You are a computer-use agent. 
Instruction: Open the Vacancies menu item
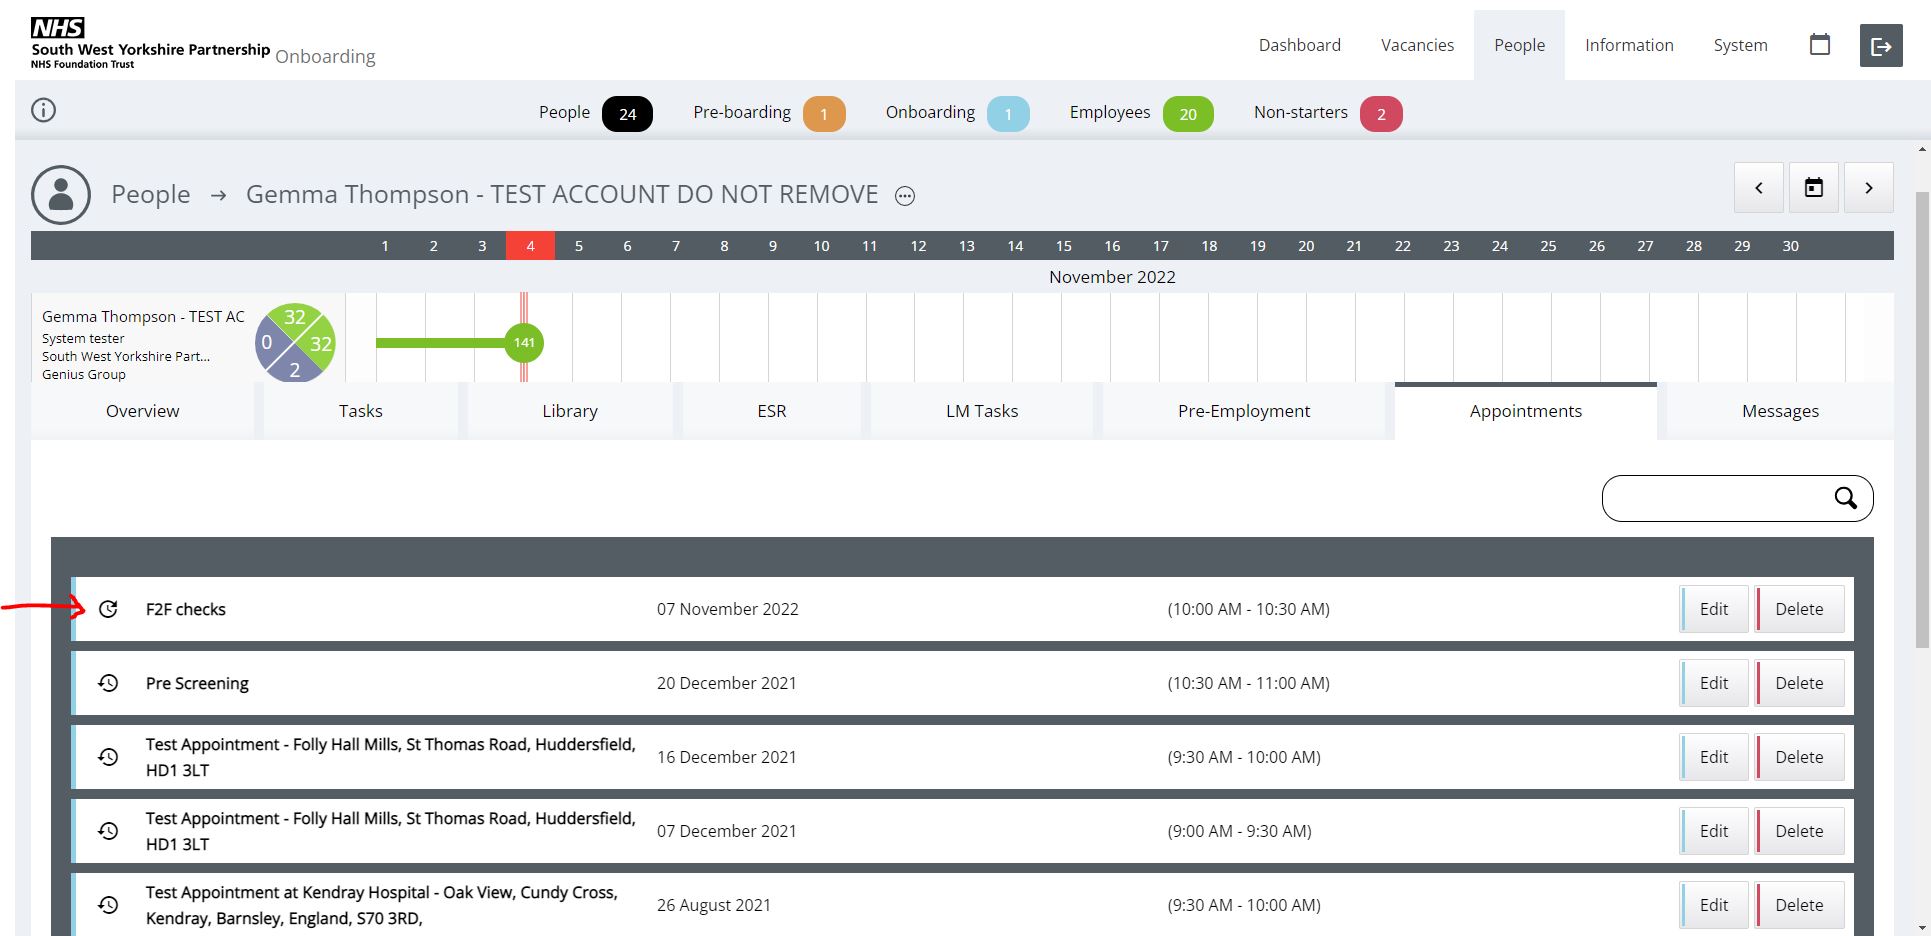click(1417, 45)
